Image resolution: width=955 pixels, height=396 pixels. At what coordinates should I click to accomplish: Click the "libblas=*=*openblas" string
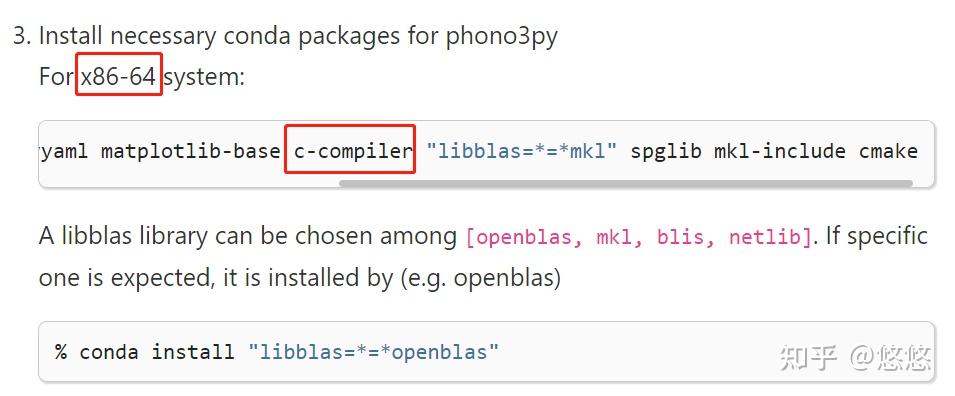click(x=373, y=352)
